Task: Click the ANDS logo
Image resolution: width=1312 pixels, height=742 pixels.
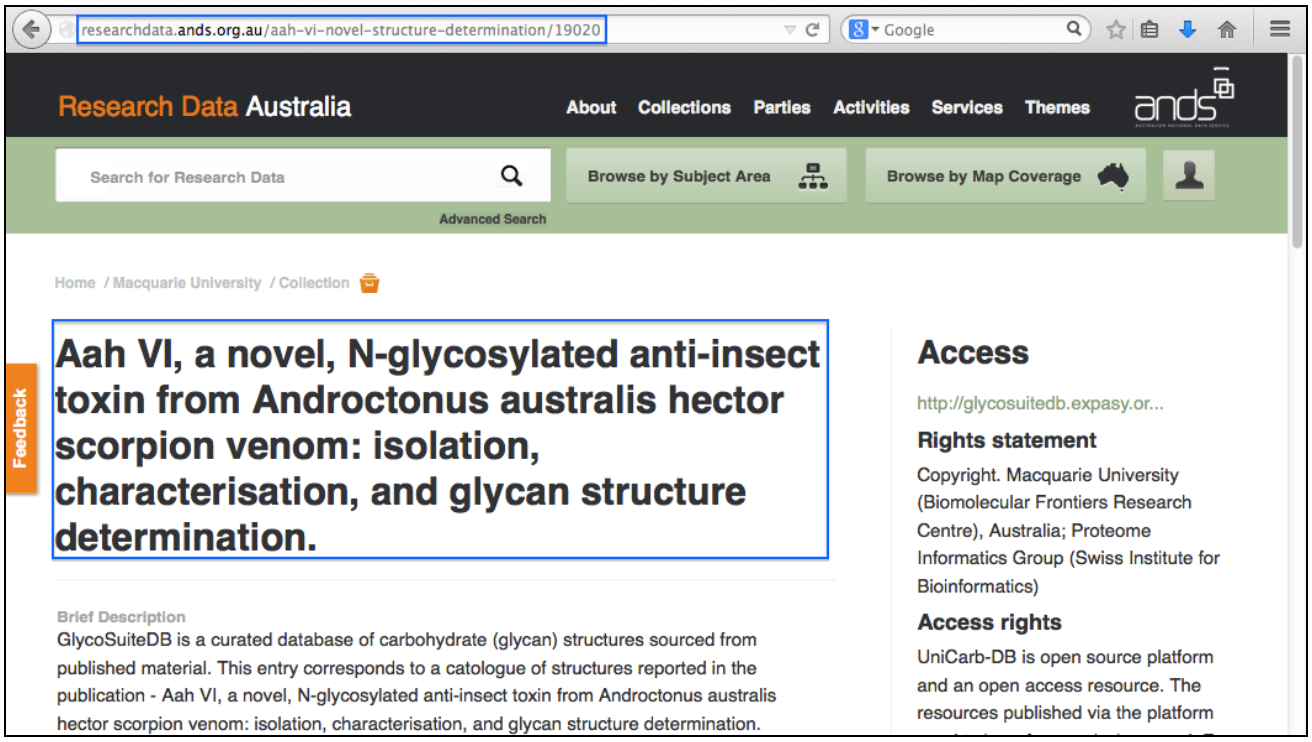Action: pos(1184,100)
